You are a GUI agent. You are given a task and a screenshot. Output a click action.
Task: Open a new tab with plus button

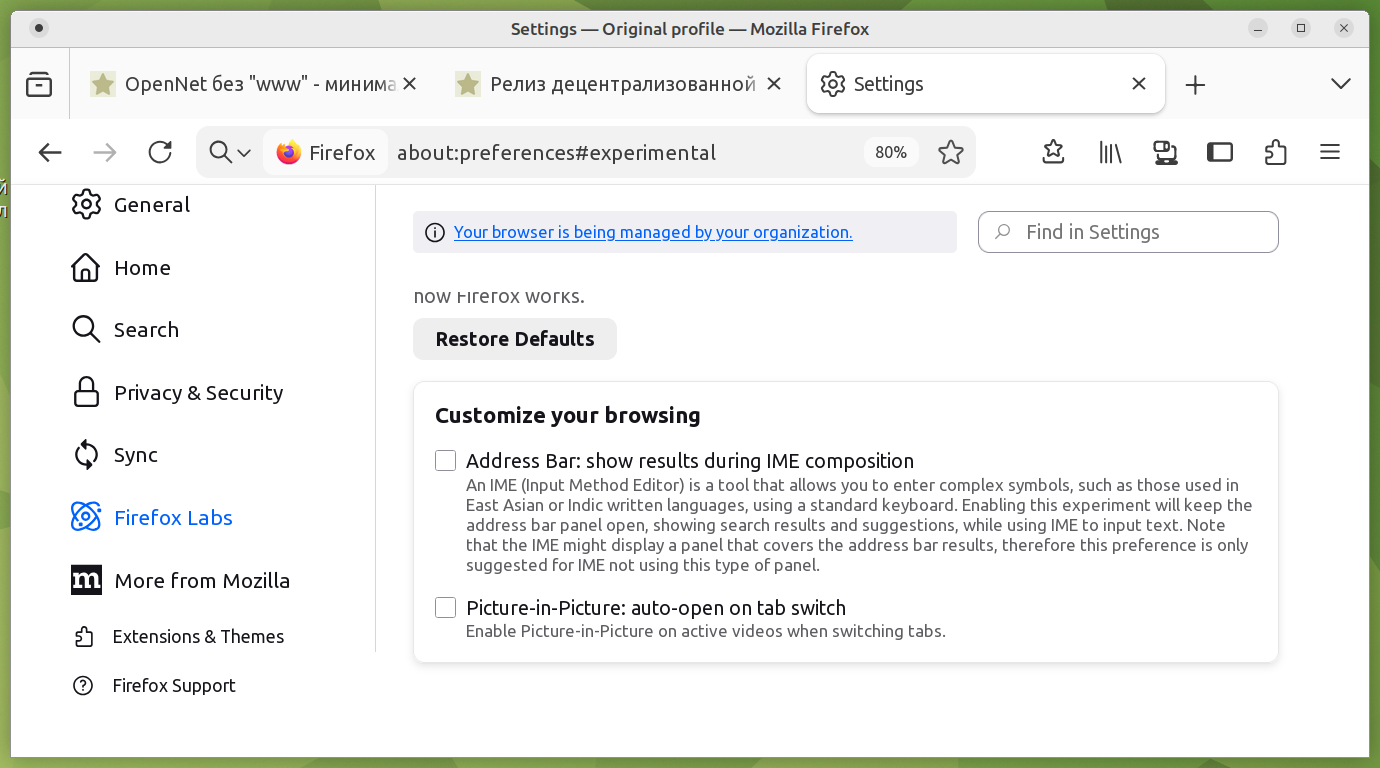1195,85
